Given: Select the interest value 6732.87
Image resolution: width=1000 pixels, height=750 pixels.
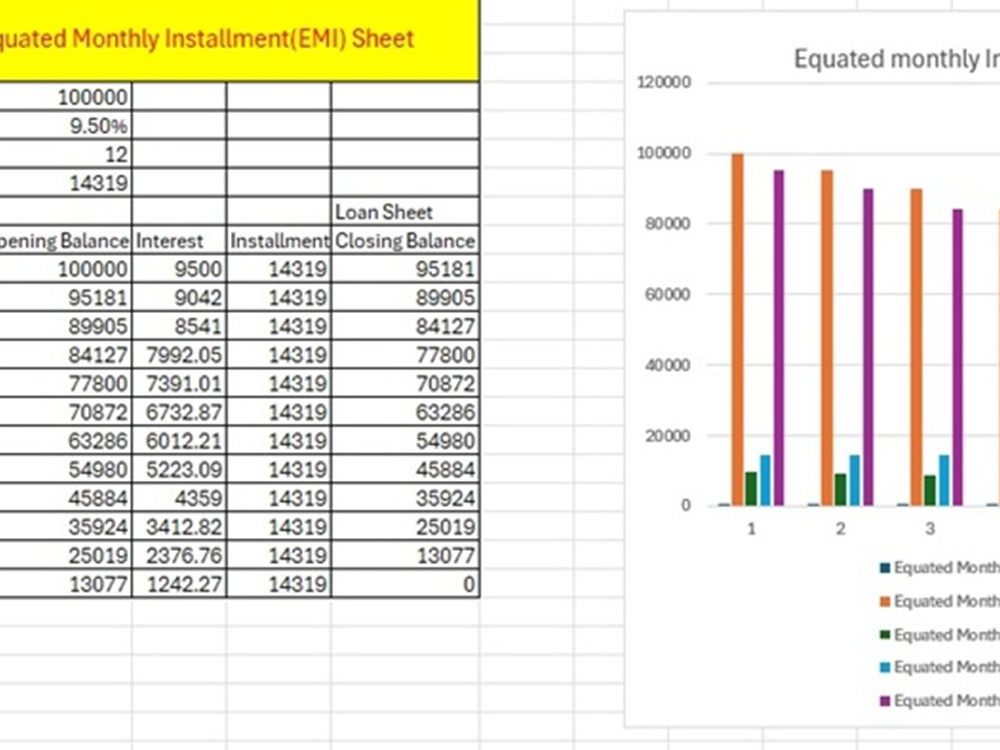Looking at the screenshot, I should coord(179,412).
